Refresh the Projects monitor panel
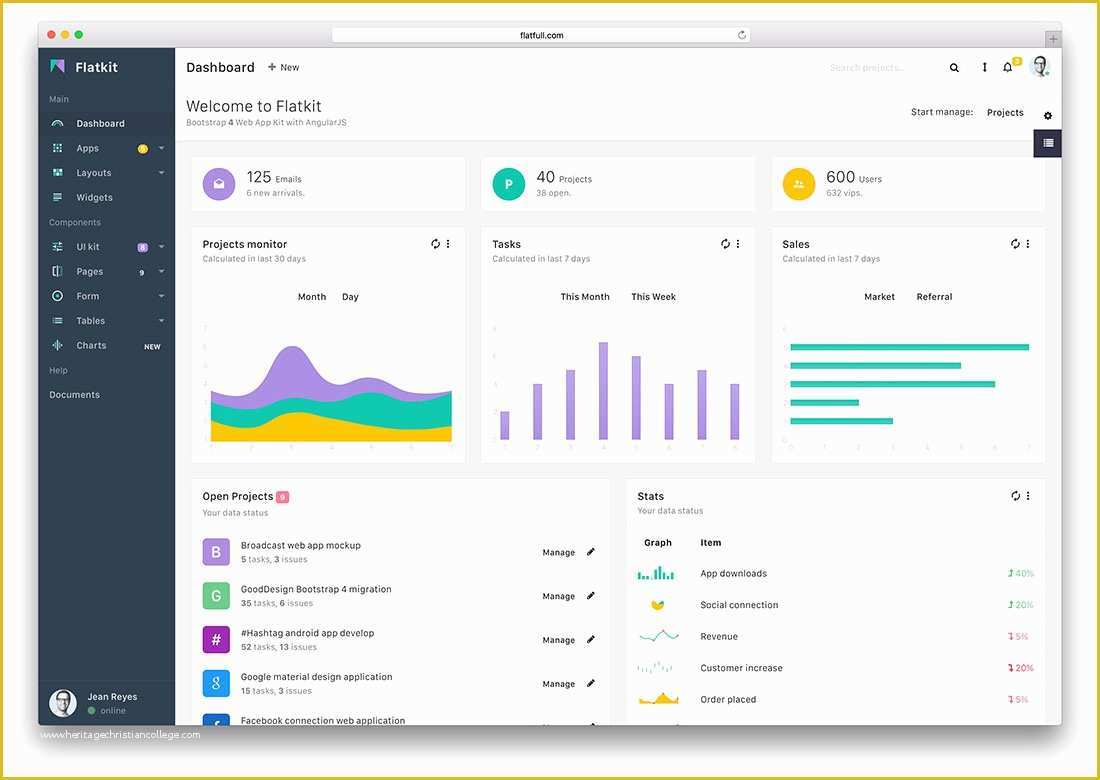This screenshot has height=780, width=1100. click(434, 243)
